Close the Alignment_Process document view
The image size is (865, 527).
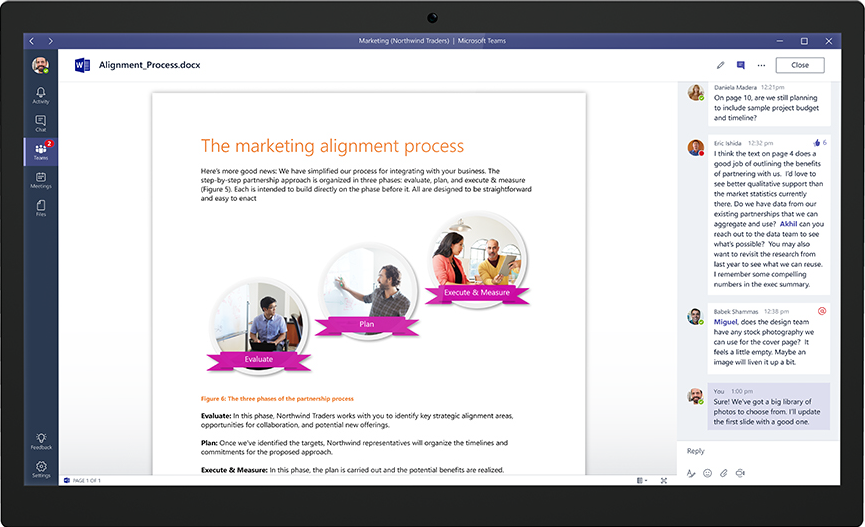(x=799, y=65)
